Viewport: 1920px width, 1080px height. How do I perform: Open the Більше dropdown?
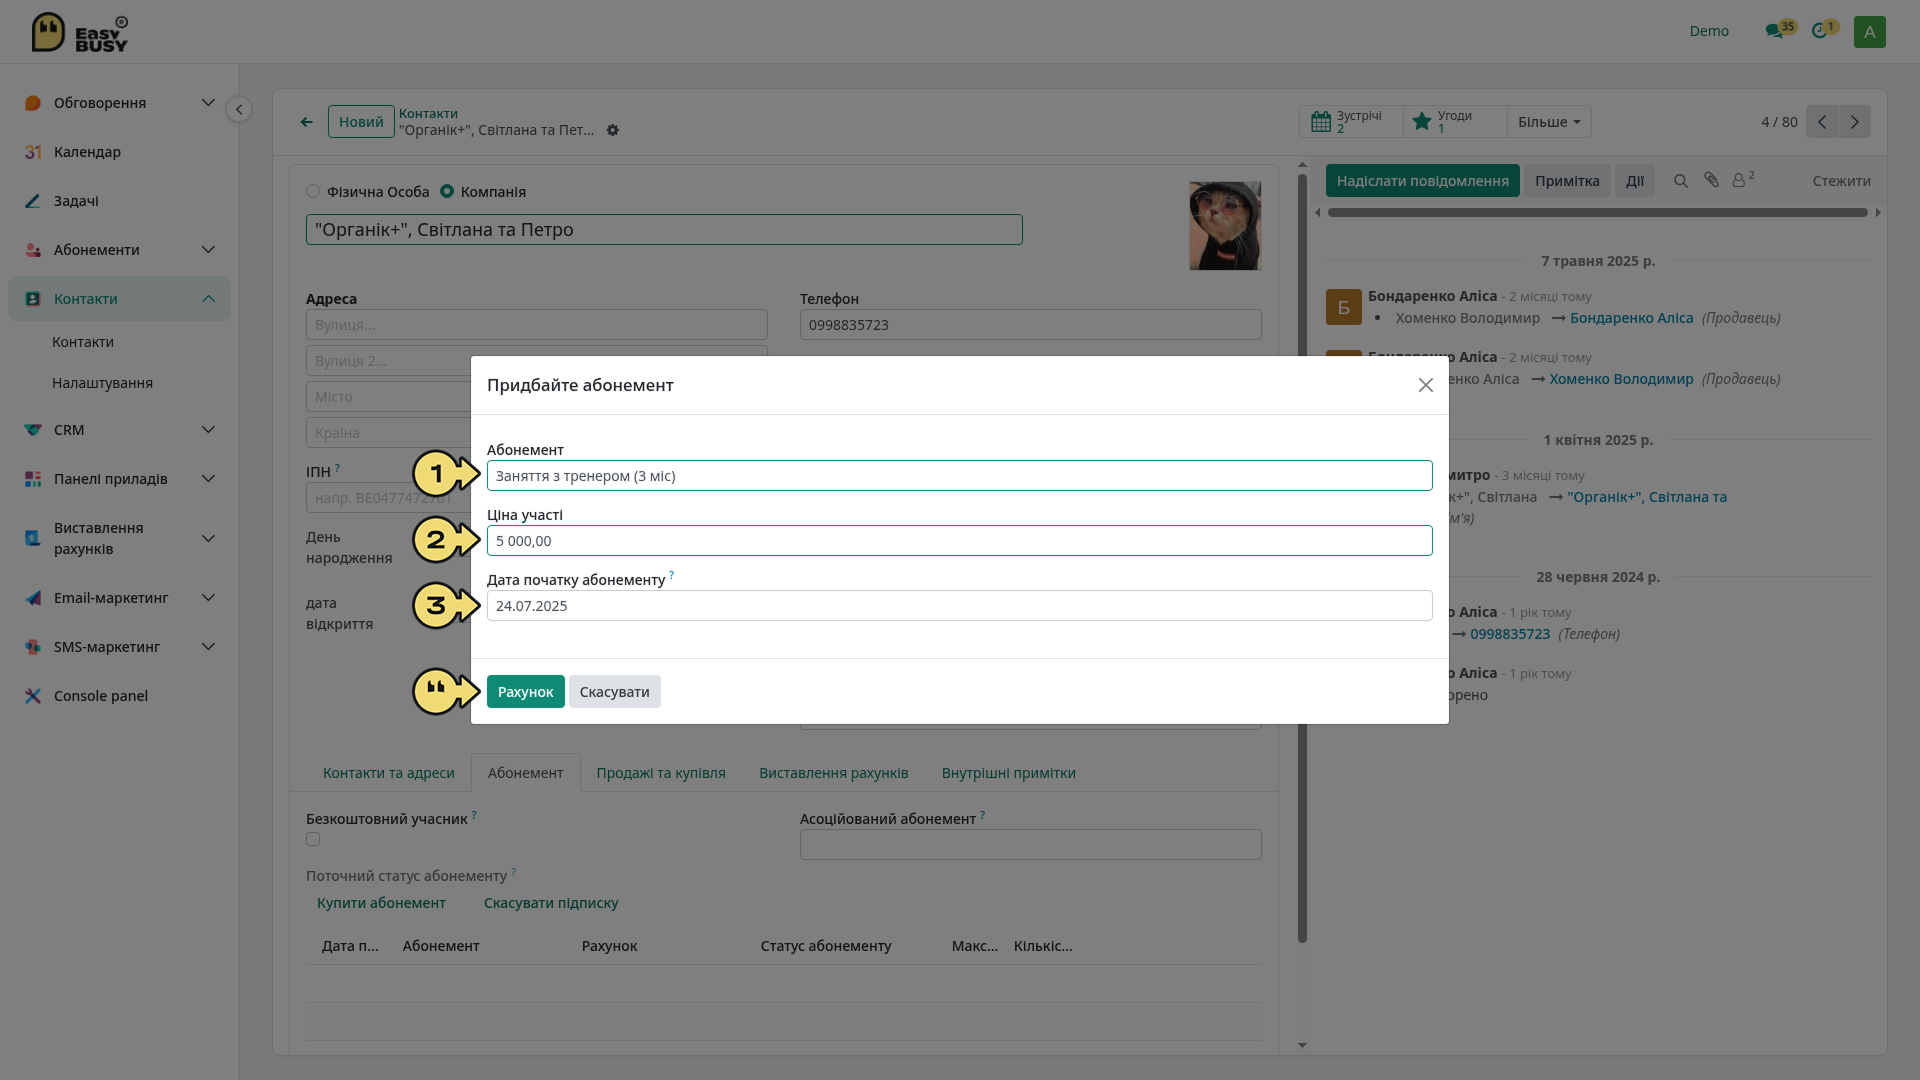click(x=1549, y=122)
